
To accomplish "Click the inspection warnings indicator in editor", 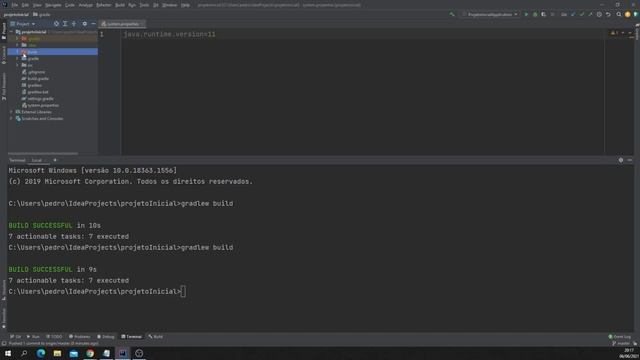I will point(614,33).
